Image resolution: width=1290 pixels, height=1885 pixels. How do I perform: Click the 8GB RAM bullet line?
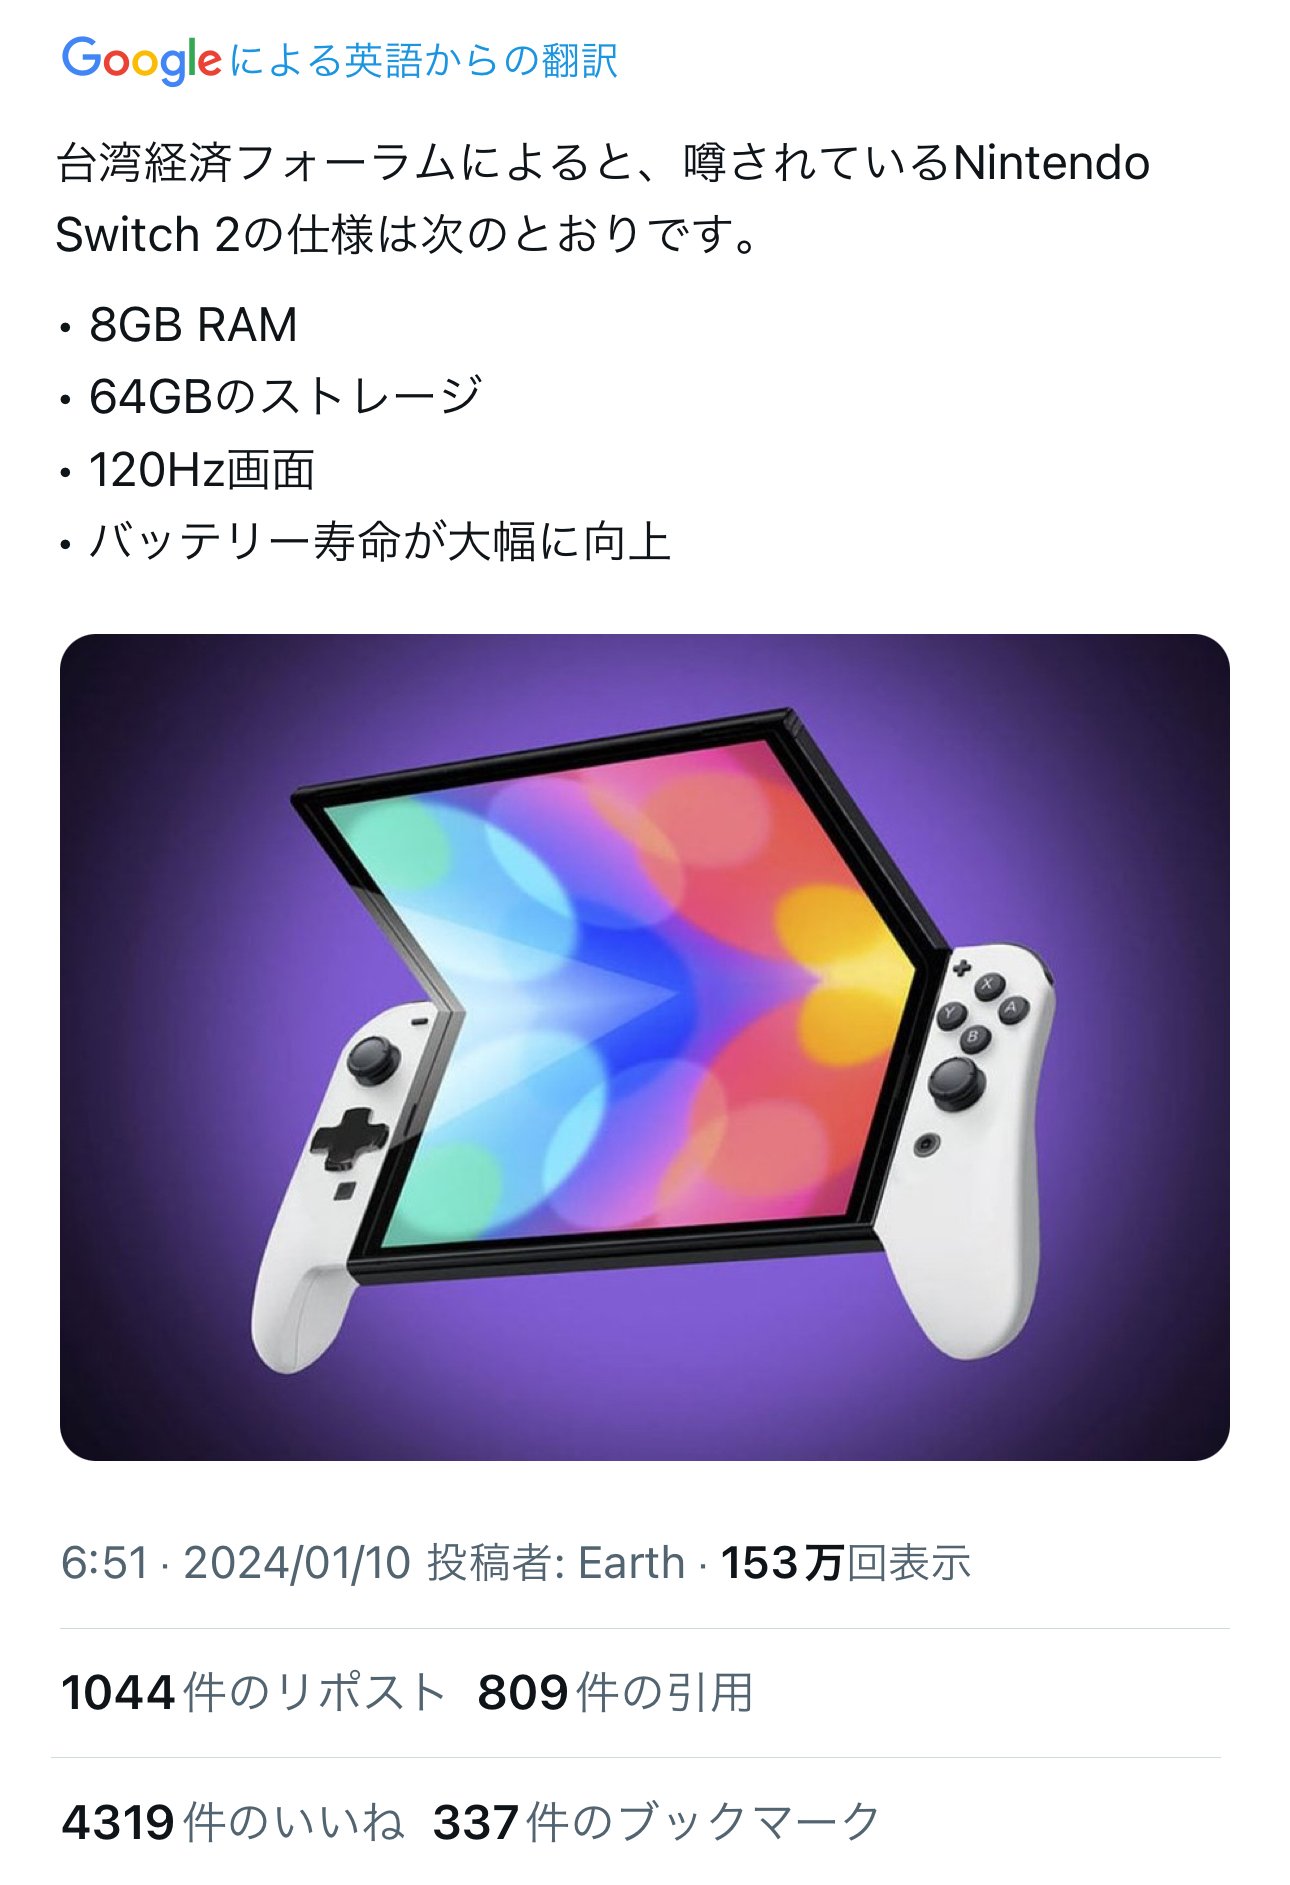(178, 325)
